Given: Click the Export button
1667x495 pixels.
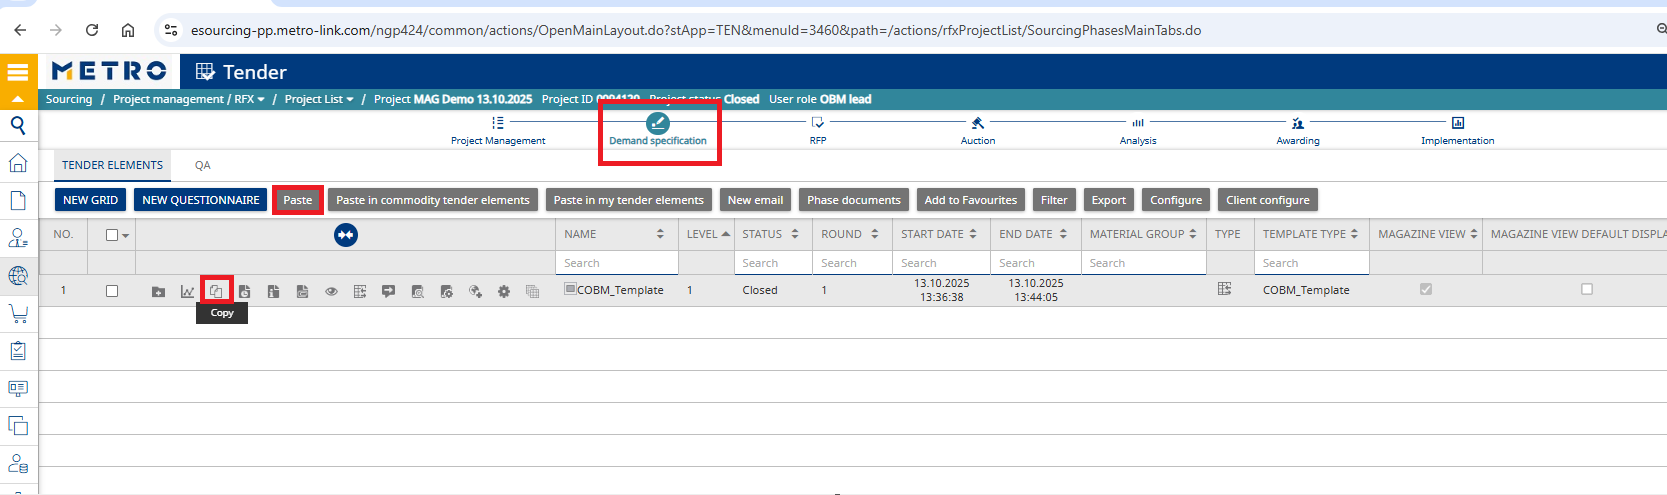Looking at the screenshot, I should [1109, 200].
